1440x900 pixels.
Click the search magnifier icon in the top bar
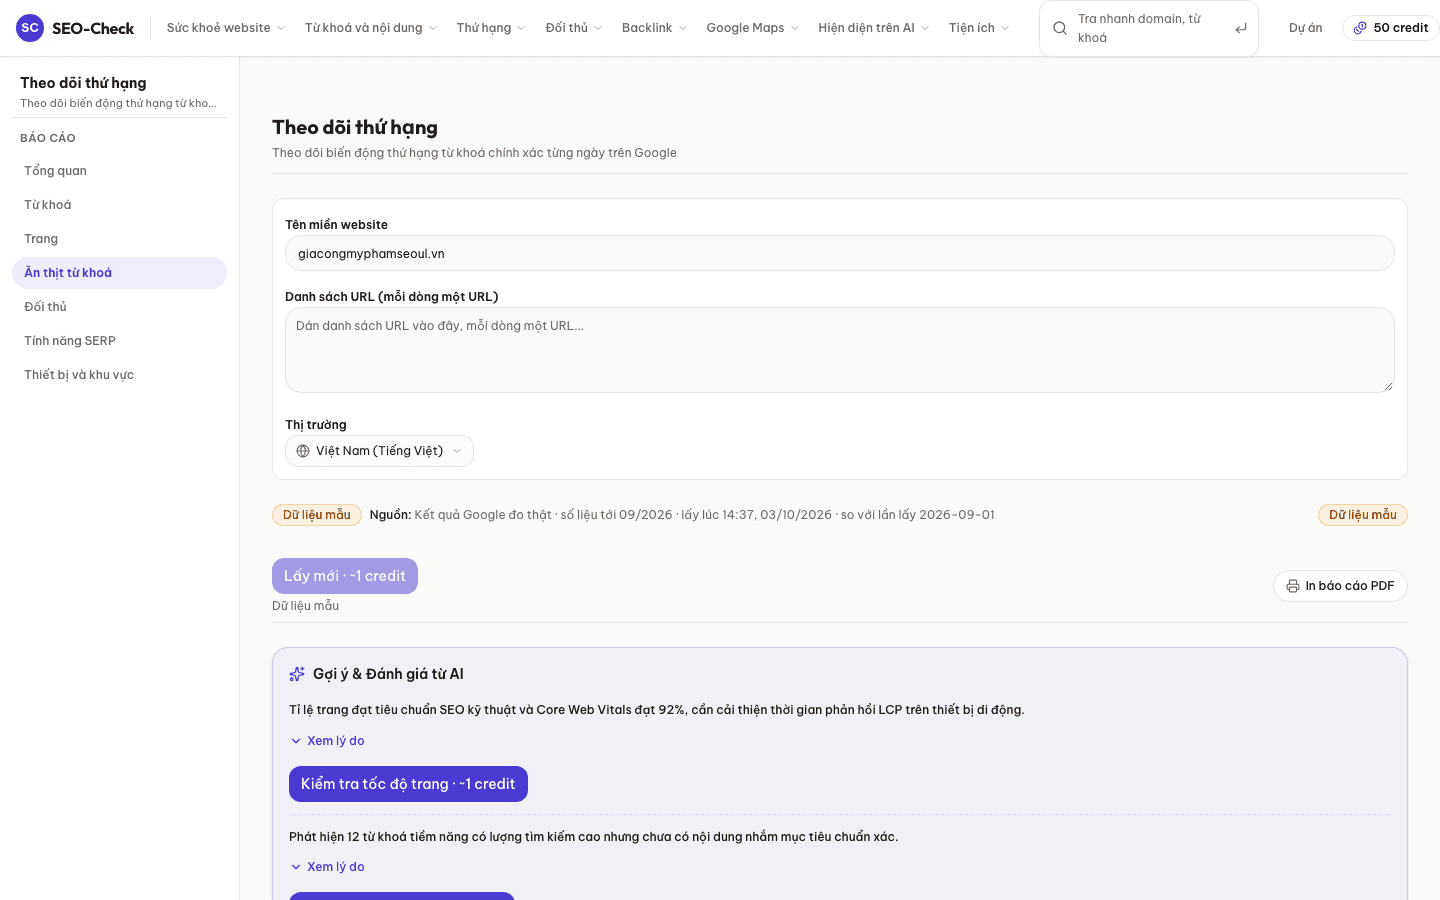1060,28
